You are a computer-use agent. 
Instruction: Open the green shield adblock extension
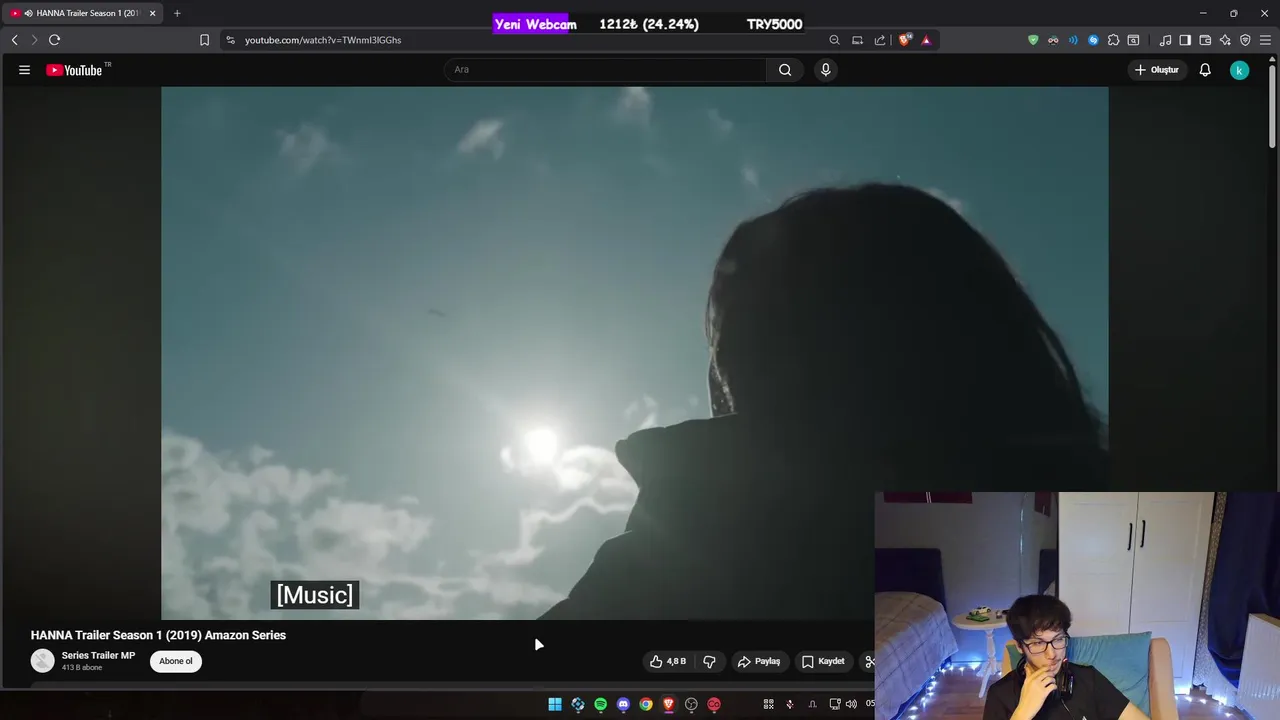pyautogui.click(x=1033, y=40)
